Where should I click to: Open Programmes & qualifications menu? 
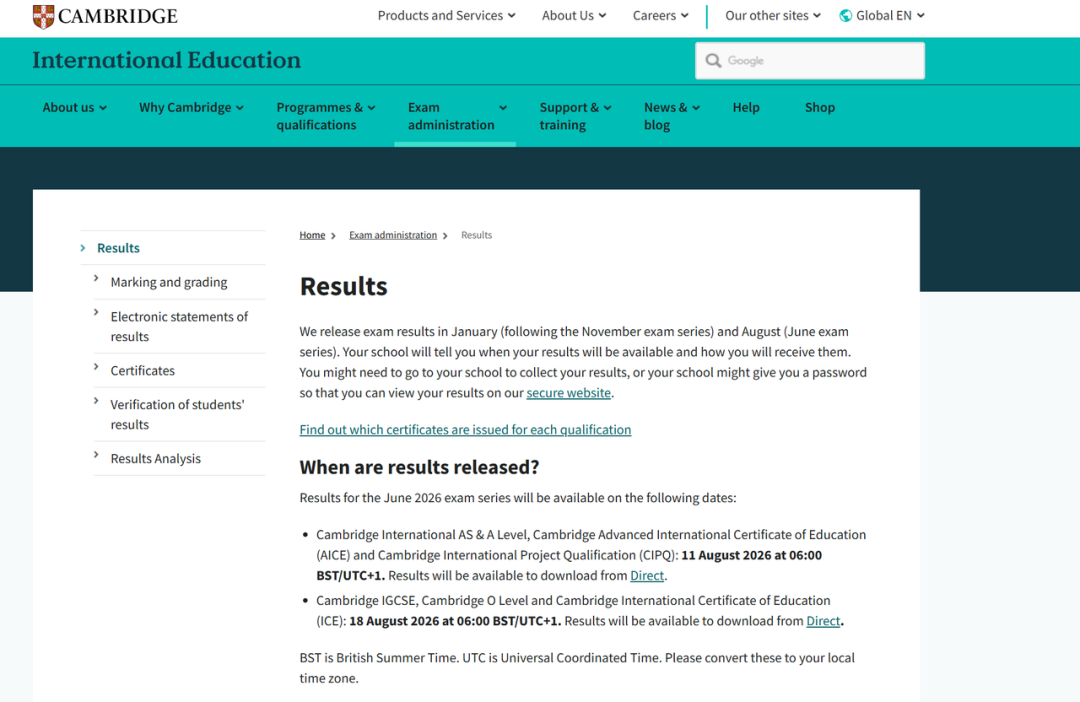click(326, 116)
